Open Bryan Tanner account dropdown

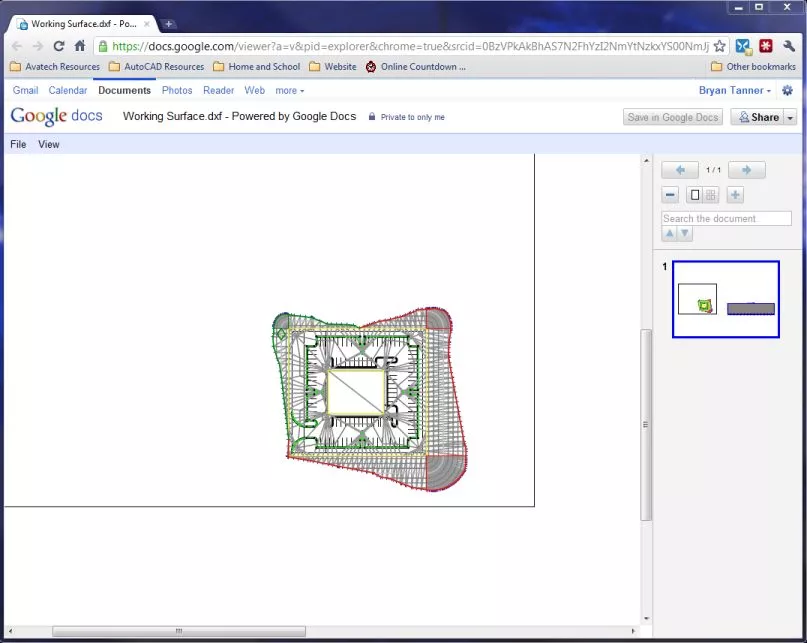pos(734,91)
